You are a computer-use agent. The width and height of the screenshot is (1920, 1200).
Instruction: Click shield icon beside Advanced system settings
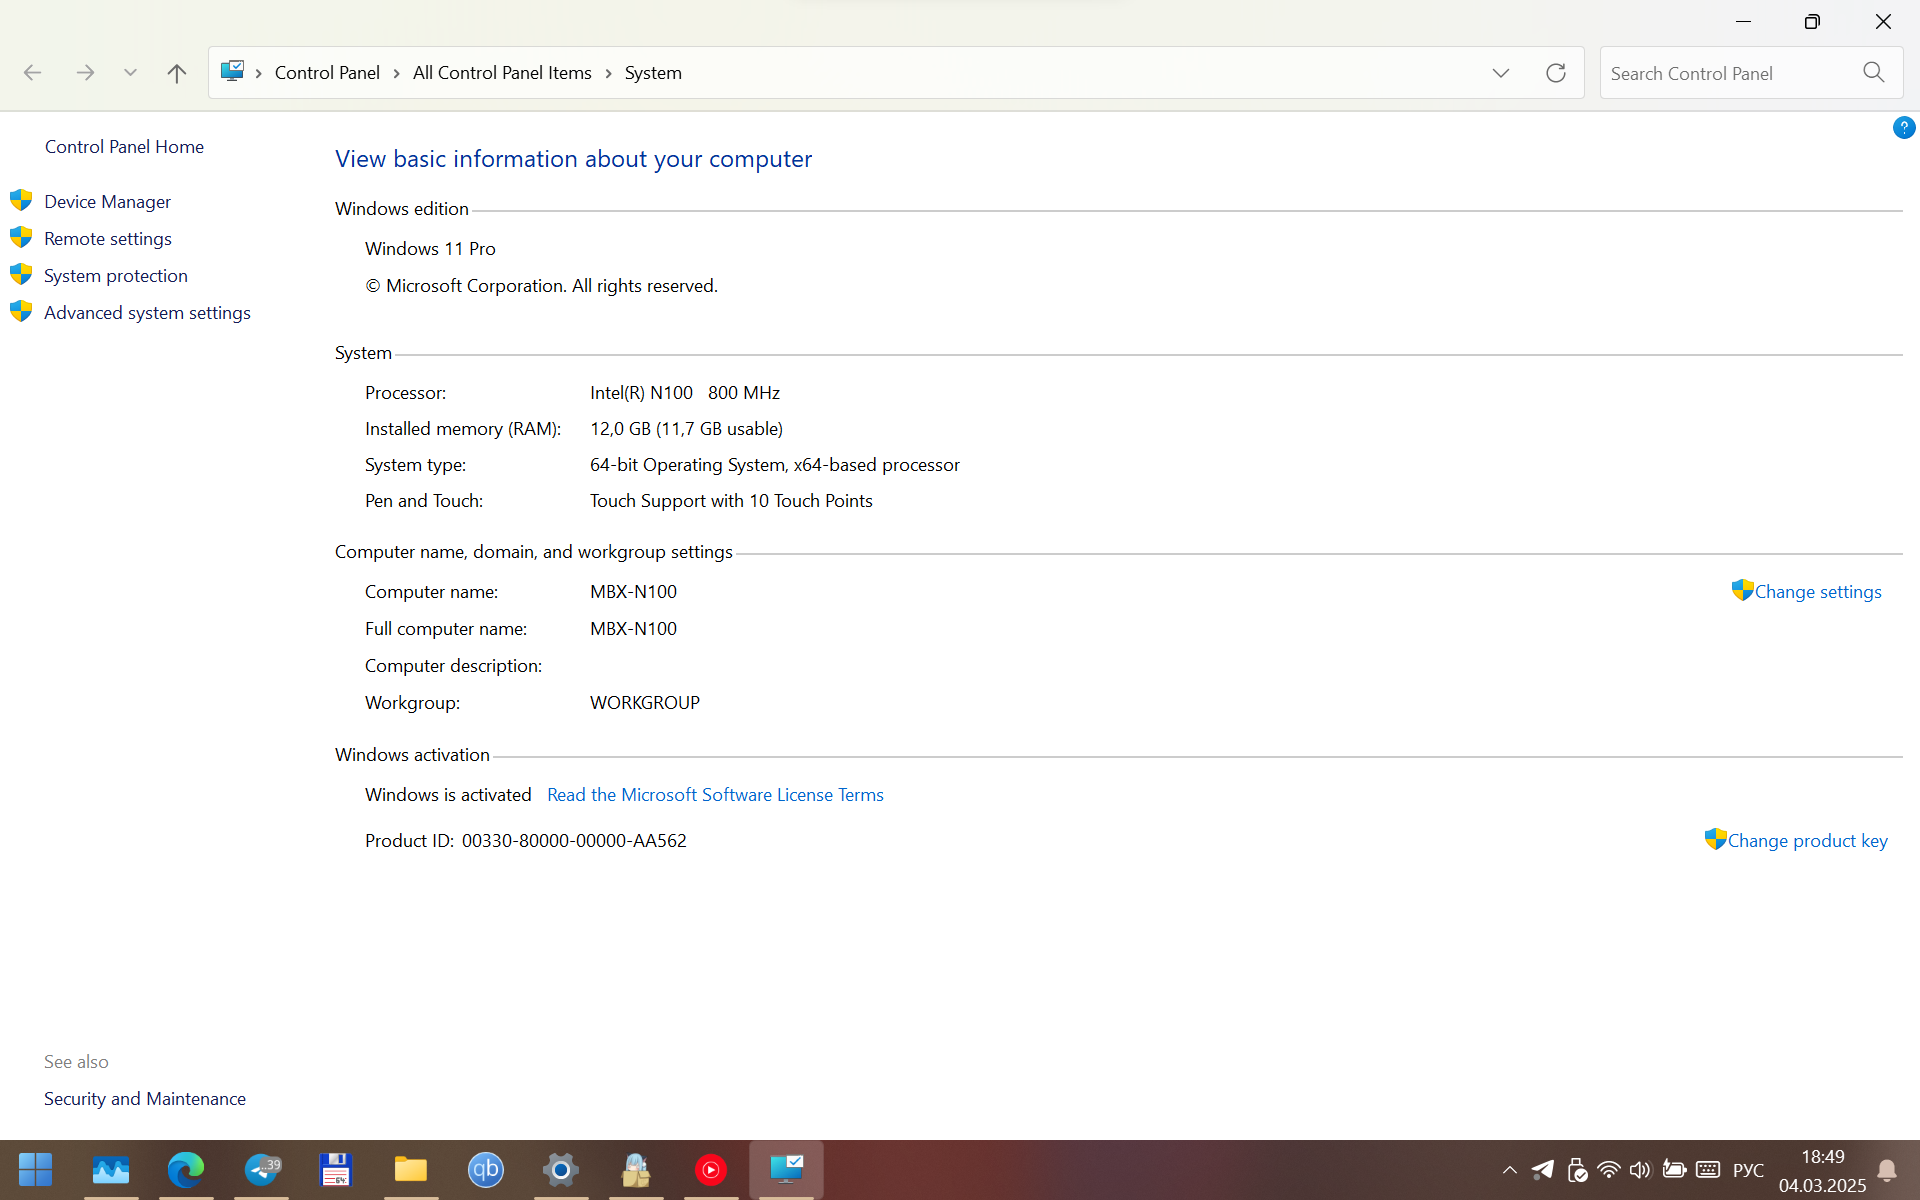[21, 311]
